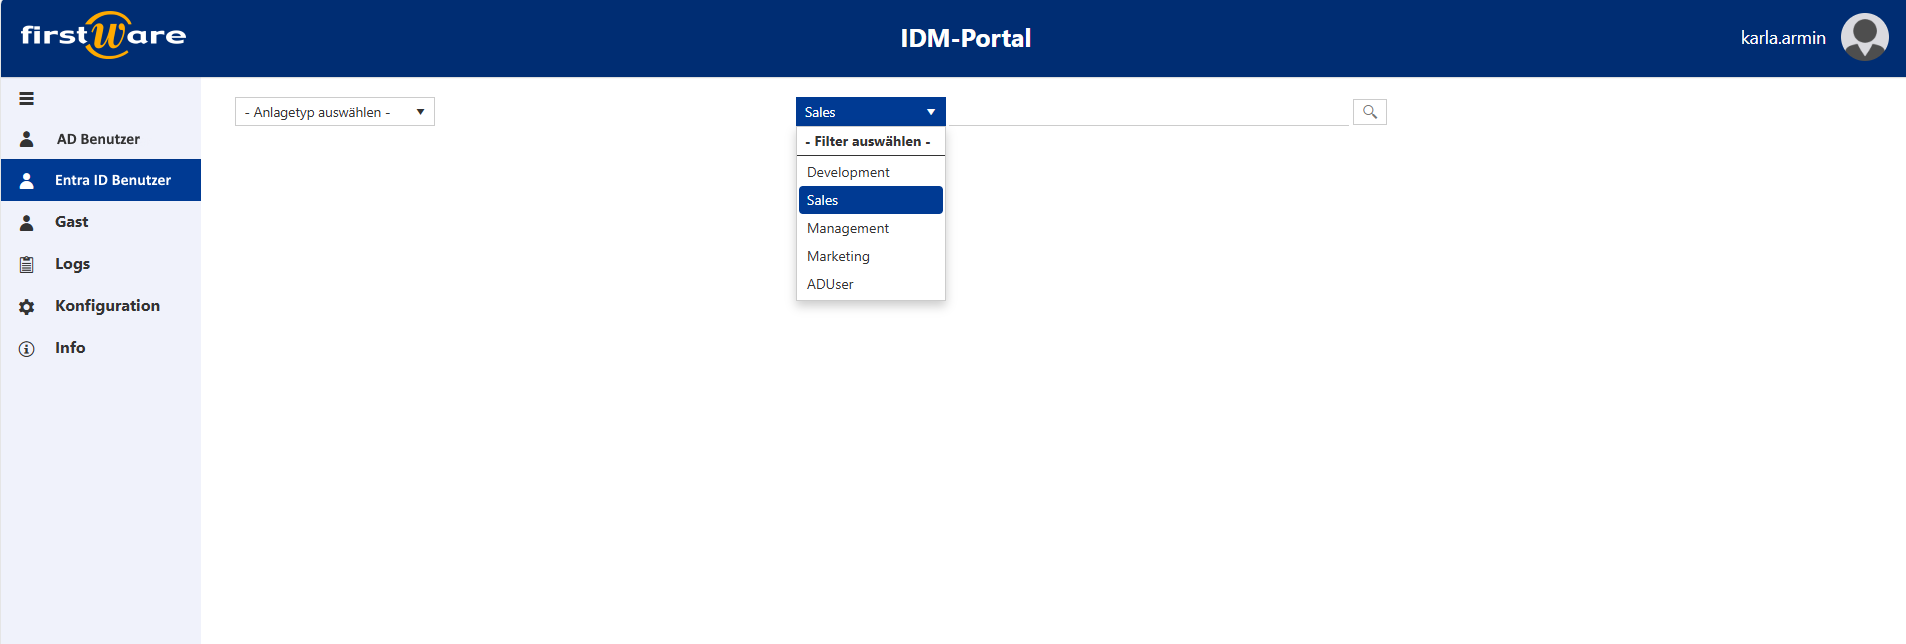1906x644 pixels.
Task: Click the AD Benutzer person icon
Action: point(27,139)
